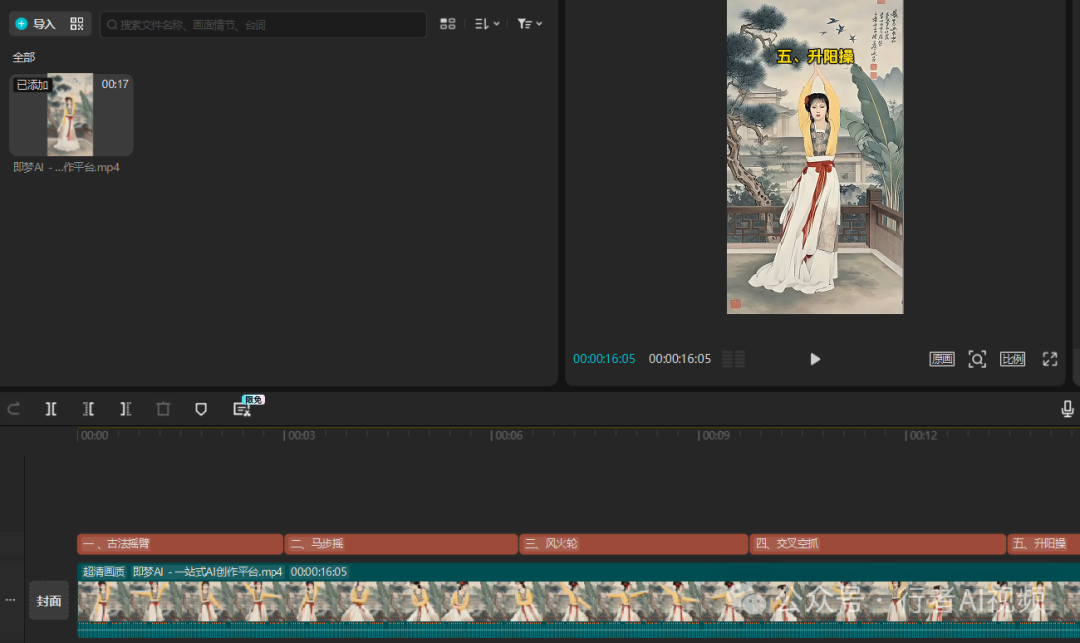Image resolution: width=1080 pixels, height=643 pixels.
Task: Open the media sort order dropdown
Action: [x=487, y=24]
